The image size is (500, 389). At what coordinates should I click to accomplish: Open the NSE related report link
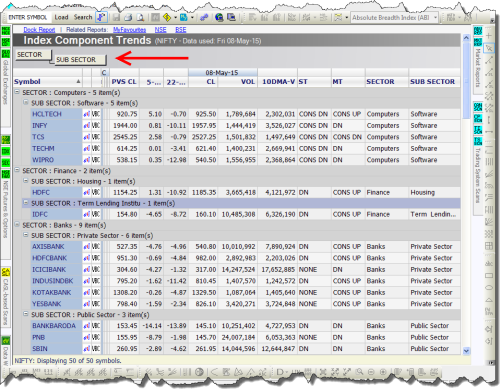pos(160,30)
